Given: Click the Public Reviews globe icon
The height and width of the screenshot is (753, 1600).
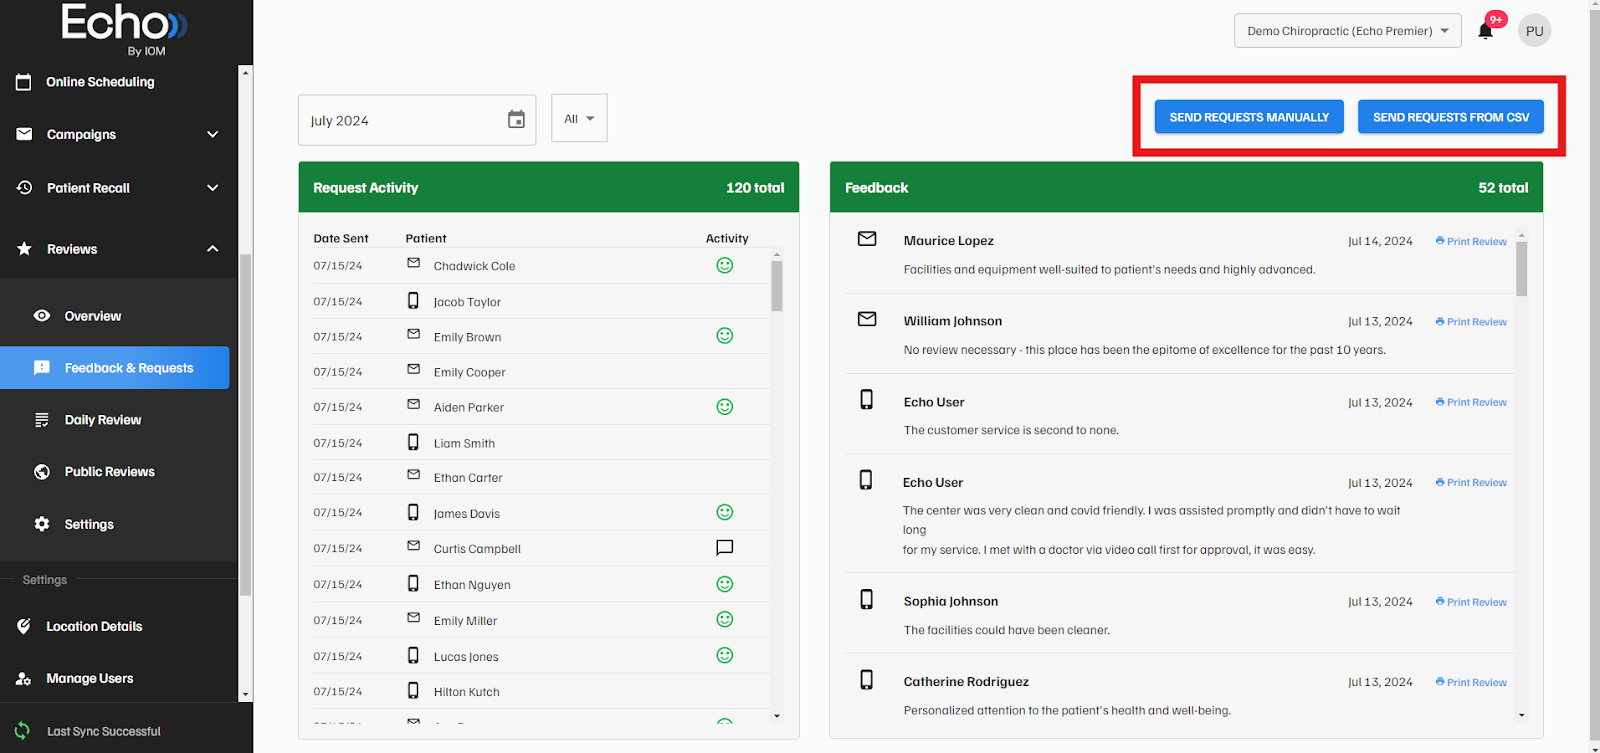Looking at the screenshot, I should point(42,472).
